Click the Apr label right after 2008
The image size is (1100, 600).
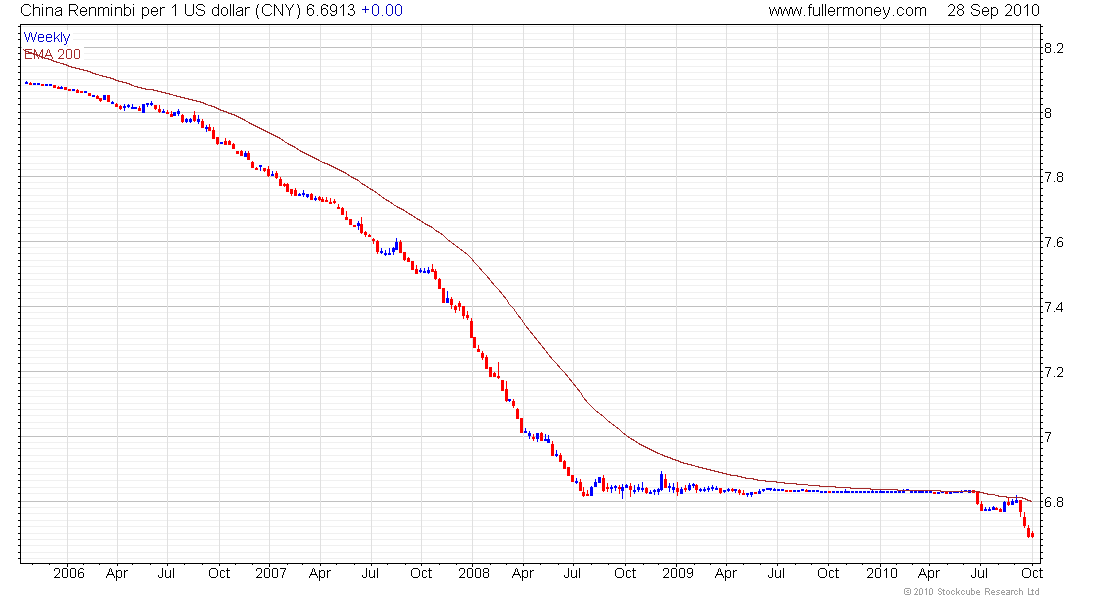(523, 573)
